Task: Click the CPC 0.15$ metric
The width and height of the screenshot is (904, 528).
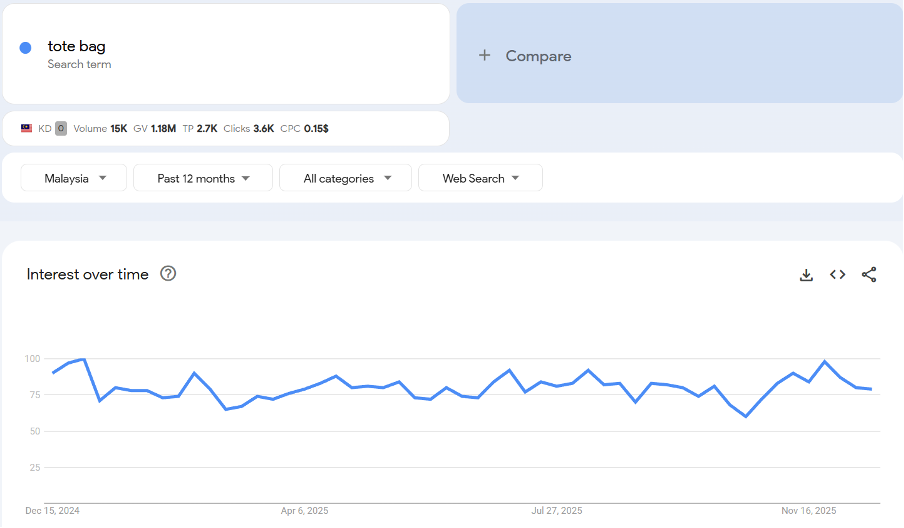Action: [305, 128]
